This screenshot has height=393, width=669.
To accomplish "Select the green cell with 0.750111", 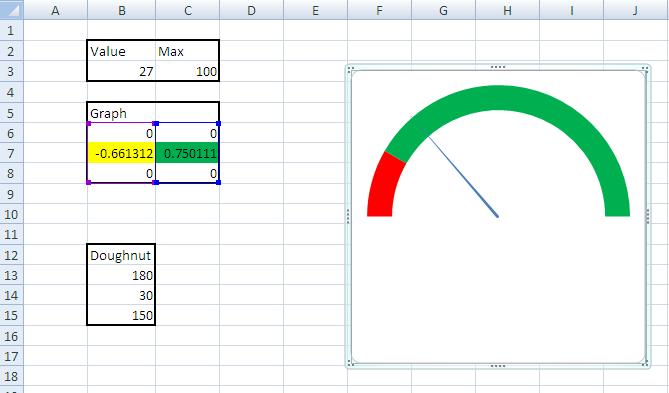I will [x=188, y=153].
